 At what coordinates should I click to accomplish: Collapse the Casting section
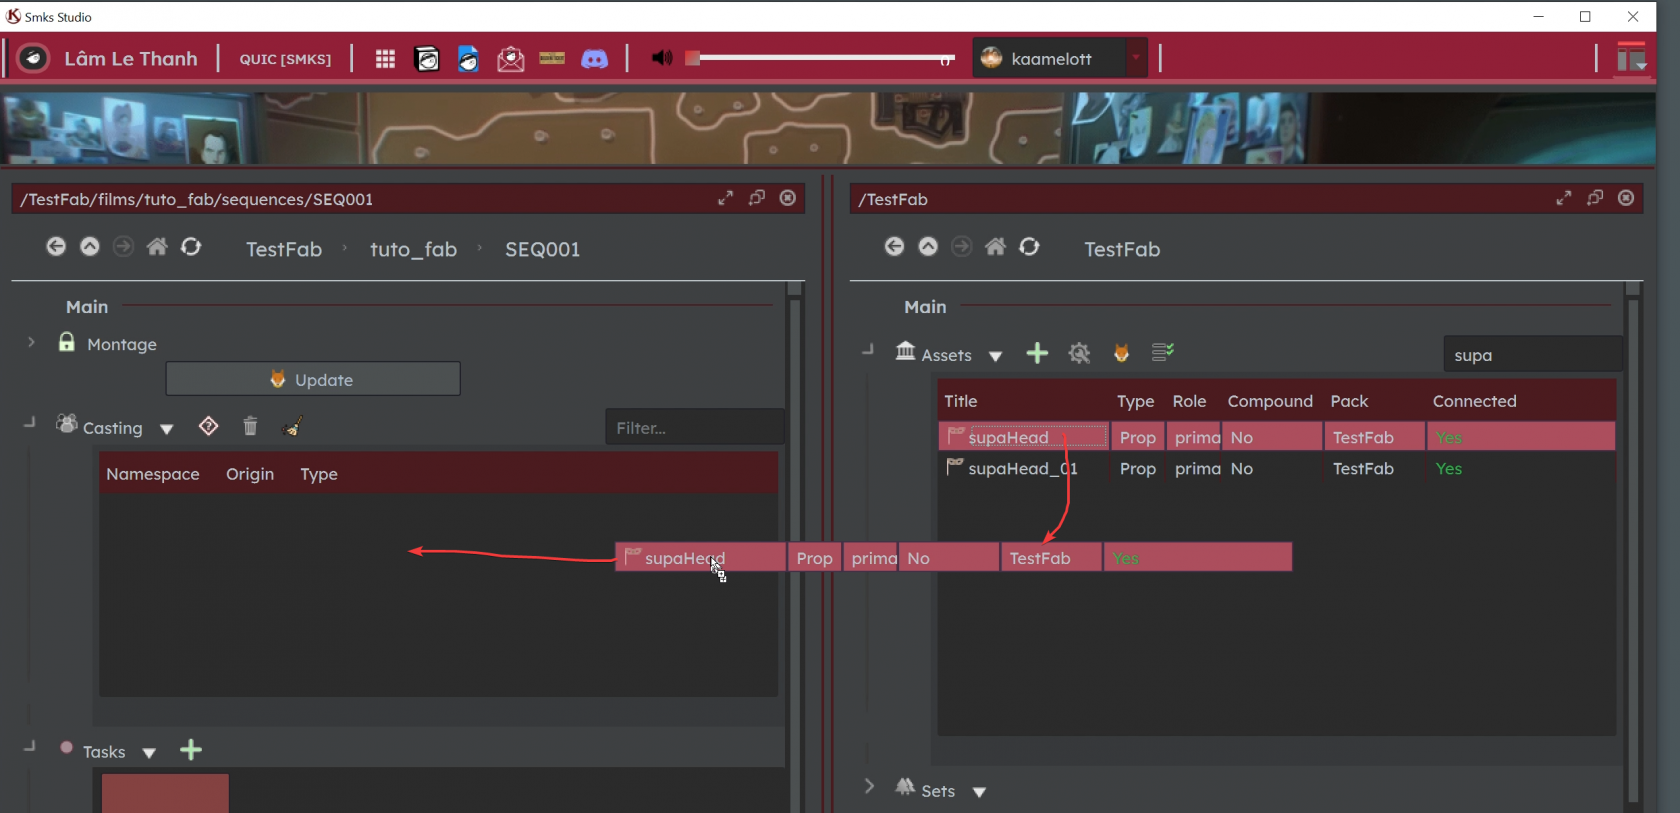[29, 424]
